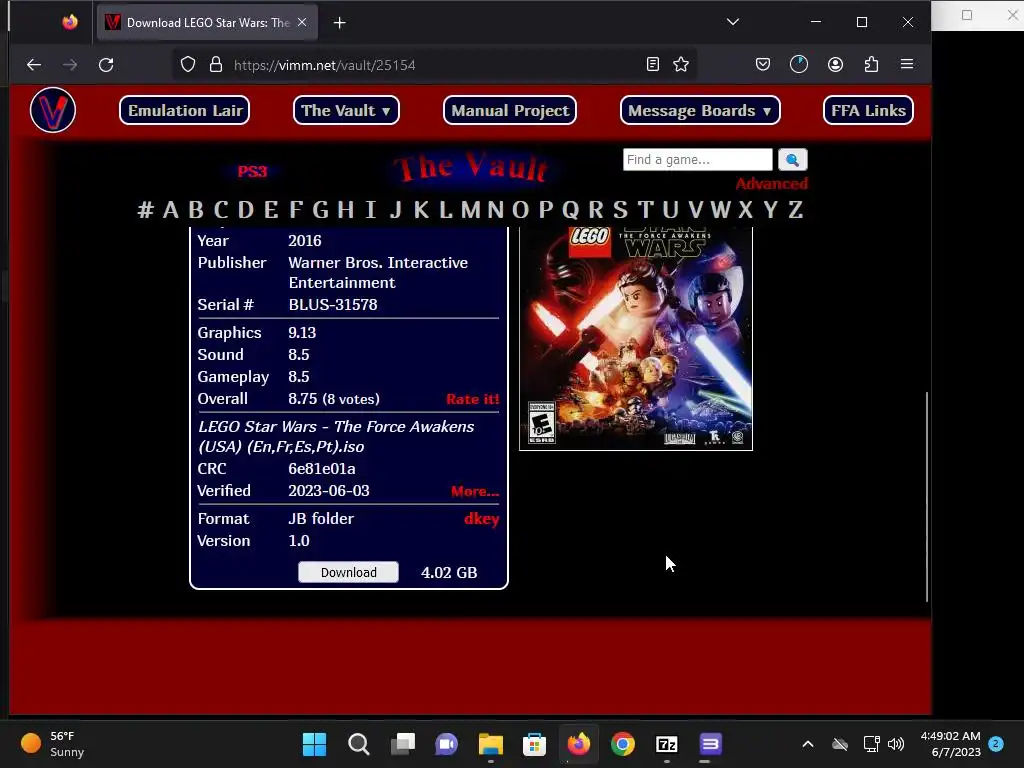The image size is (1024, 768).
Task: Open The Vault dropdown menu
Action: 346,110
